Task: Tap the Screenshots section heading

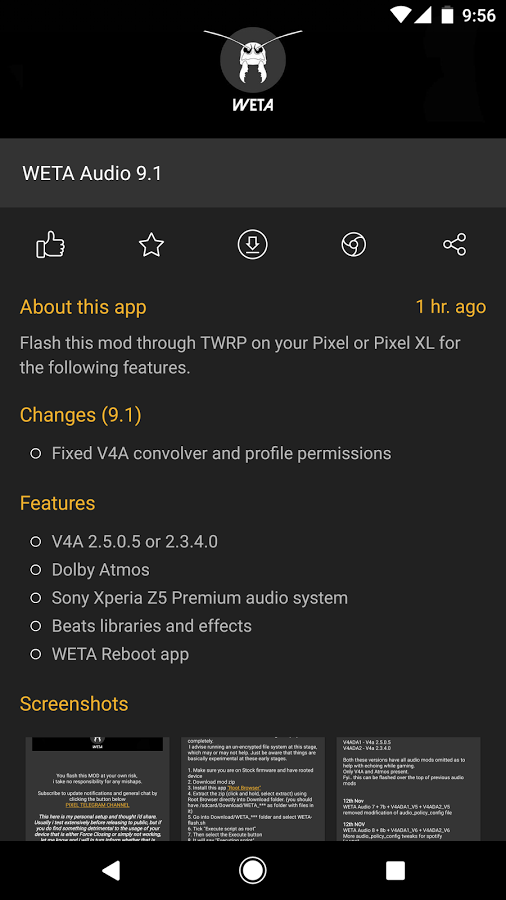Action: pyautogui.click(x=74, y=704)
